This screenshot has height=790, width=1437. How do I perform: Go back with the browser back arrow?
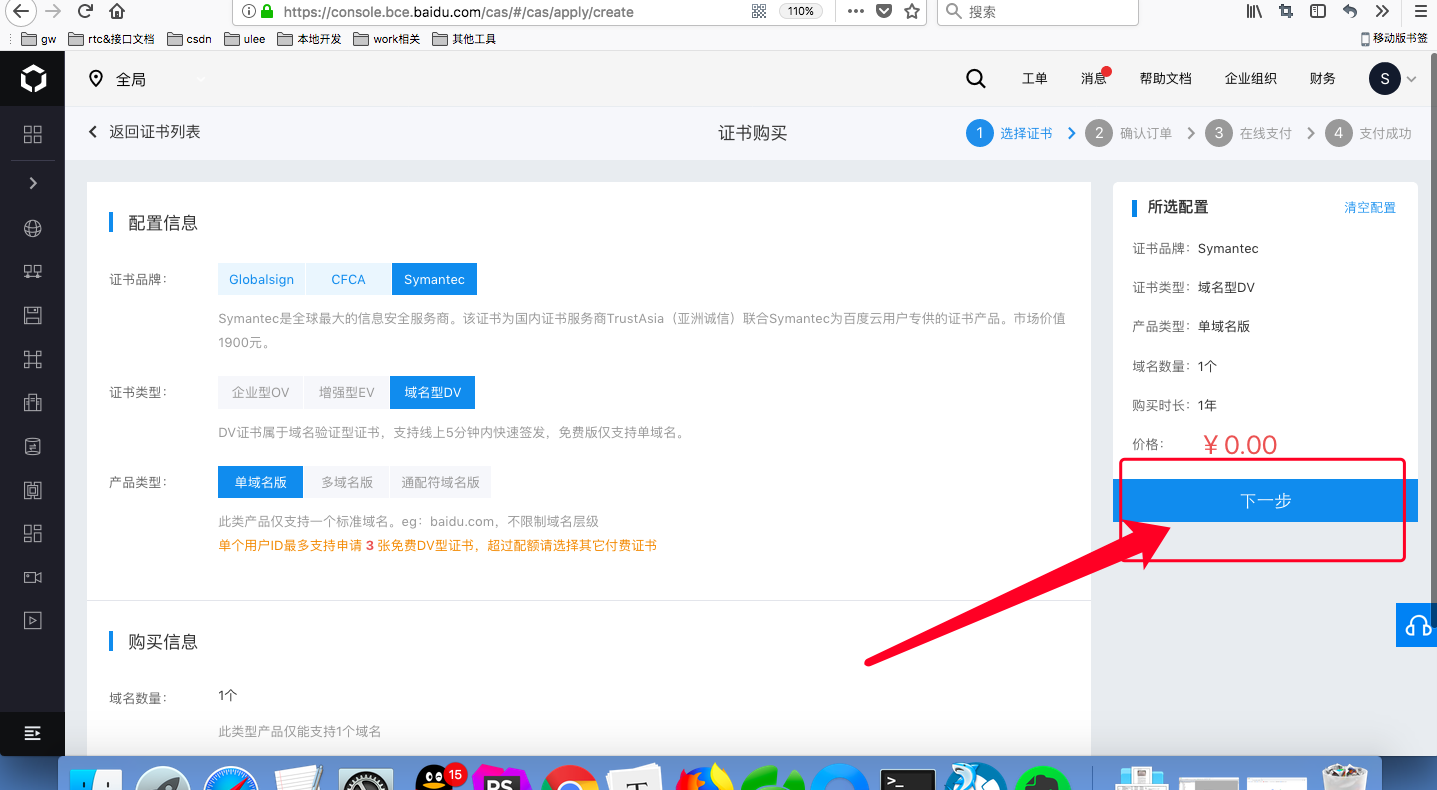[x=18, y=12]
